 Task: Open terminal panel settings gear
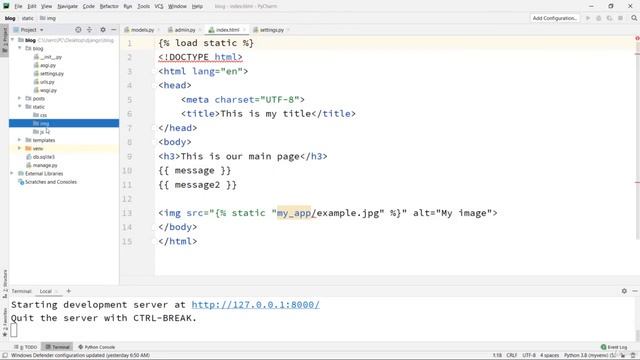pos(624,291)
